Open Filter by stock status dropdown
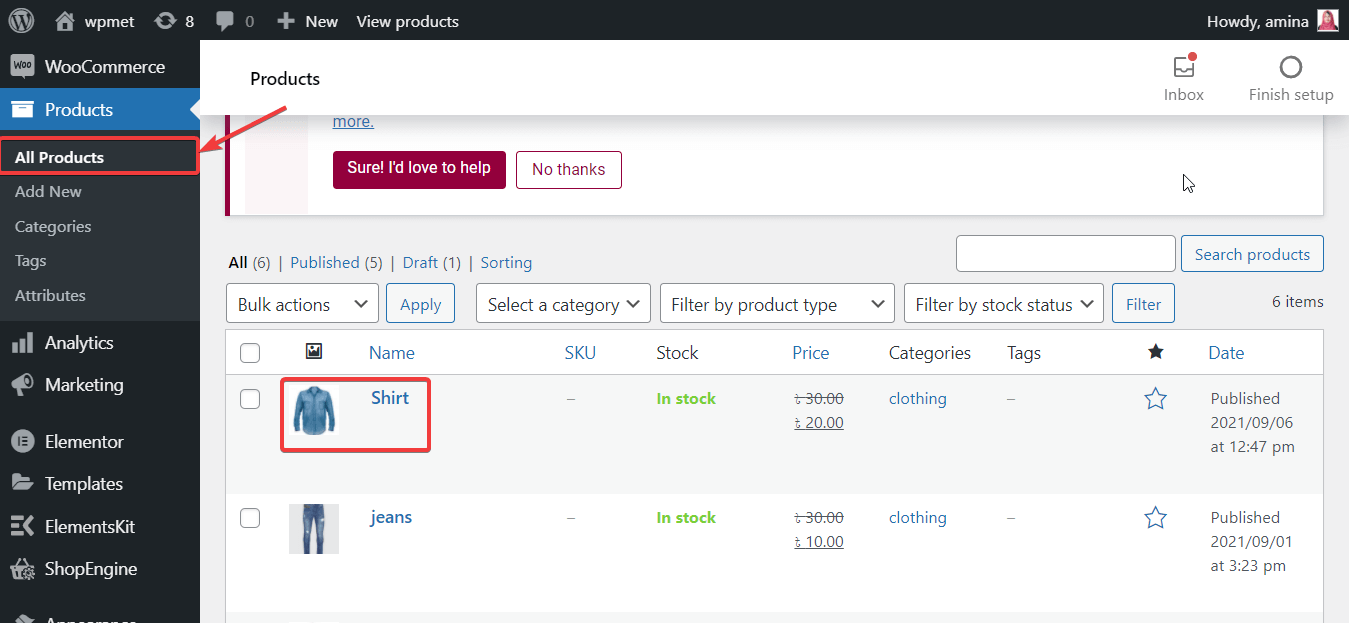Image resolution: width=1349 pixels, height=623 pixels. coord(1003,304)
